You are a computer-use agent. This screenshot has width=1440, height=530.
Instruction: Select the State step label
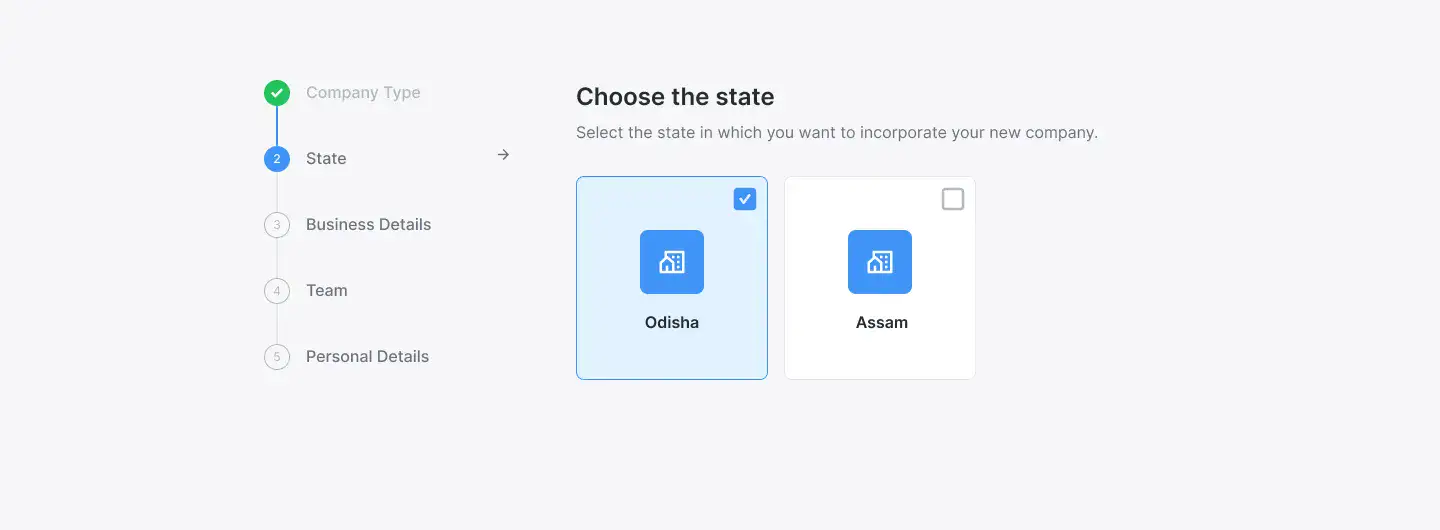(x=326, y=159)
